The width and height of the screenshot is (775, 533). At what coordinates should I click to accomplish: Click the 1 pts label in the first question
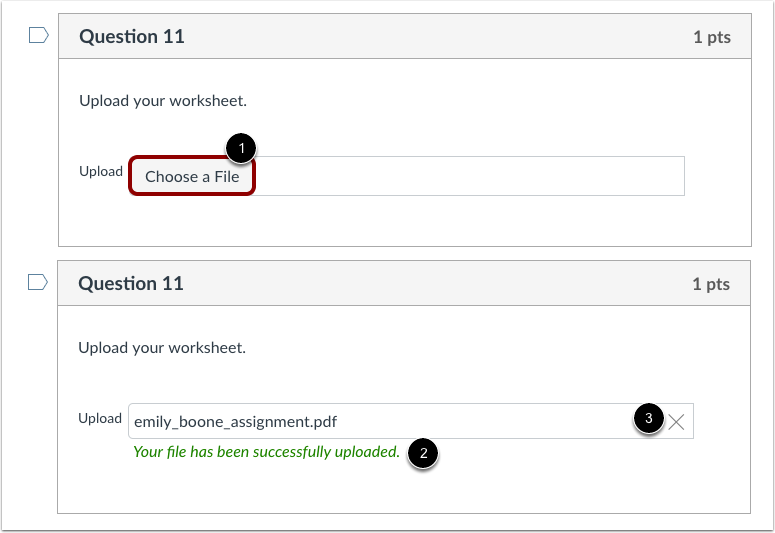pyautogui.click(x=712, y=37)
